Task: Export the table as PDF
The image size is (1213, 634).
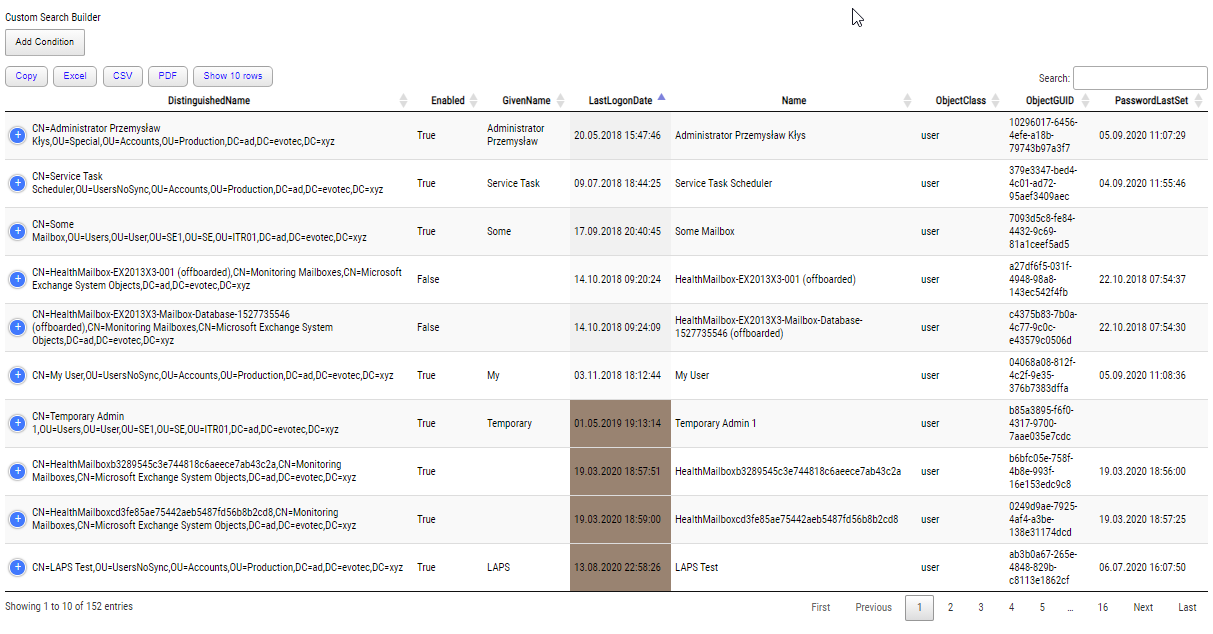Action: 167,76
